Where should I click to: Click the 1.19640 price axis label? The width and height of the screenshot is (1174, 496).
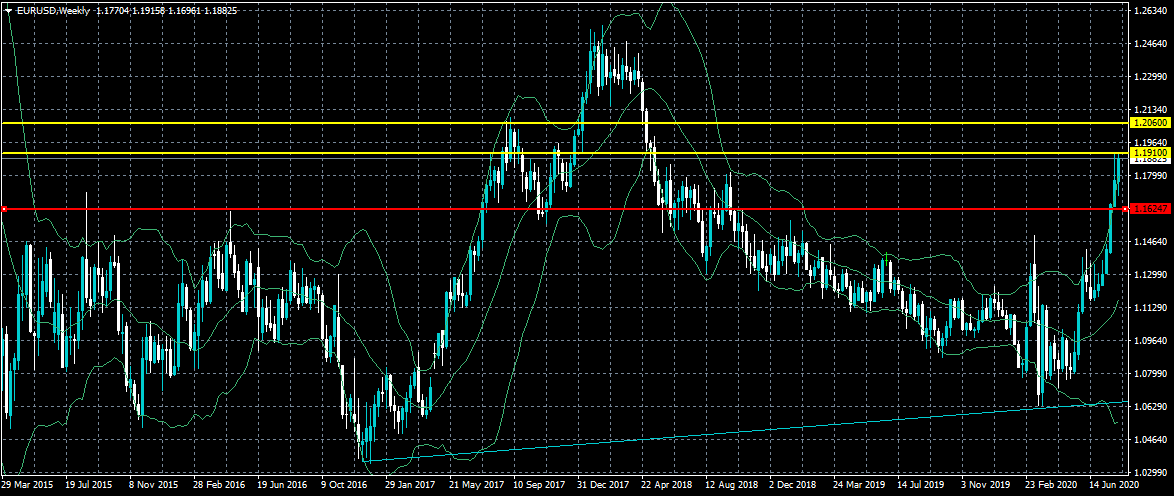pos(1150,143)
